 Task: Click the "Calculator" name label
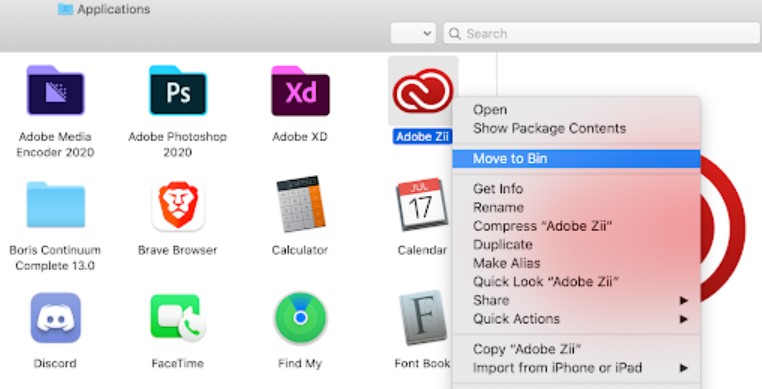(x=300, y=250)
